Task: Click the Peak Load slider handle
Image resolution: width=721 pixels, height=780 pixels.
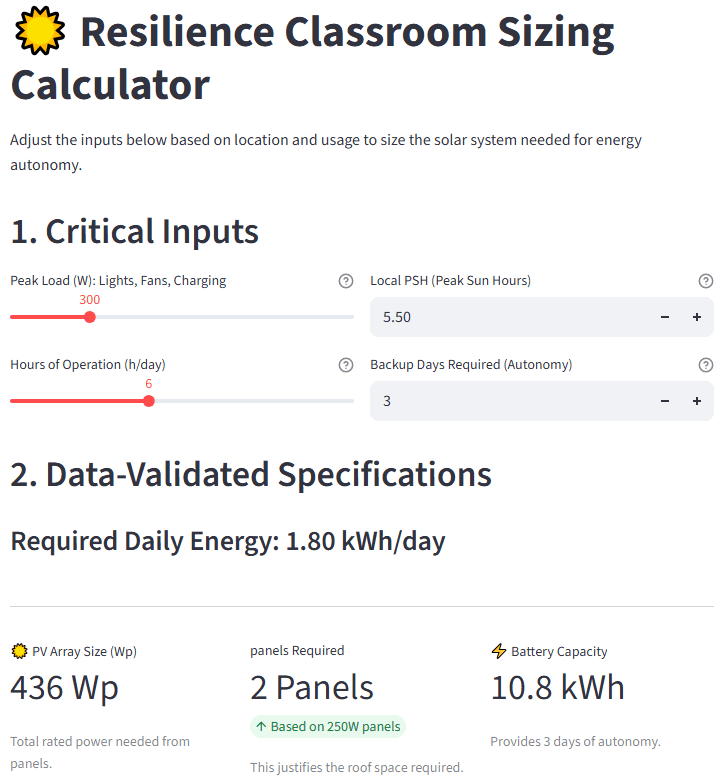Action: pos(90,317)
